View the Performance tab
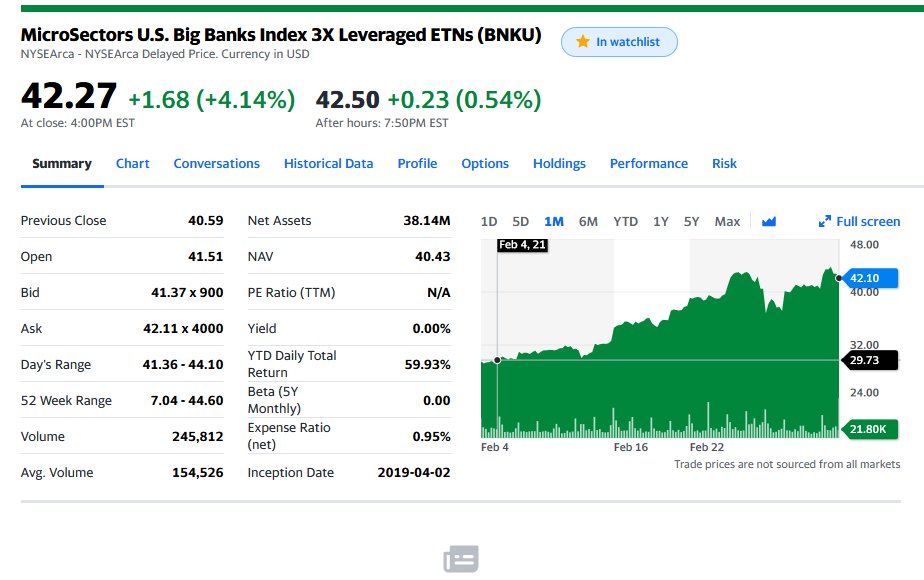Image resolution: width=924 pixels, height=580 pixels. pyautogui.click(x=649, y=163)
